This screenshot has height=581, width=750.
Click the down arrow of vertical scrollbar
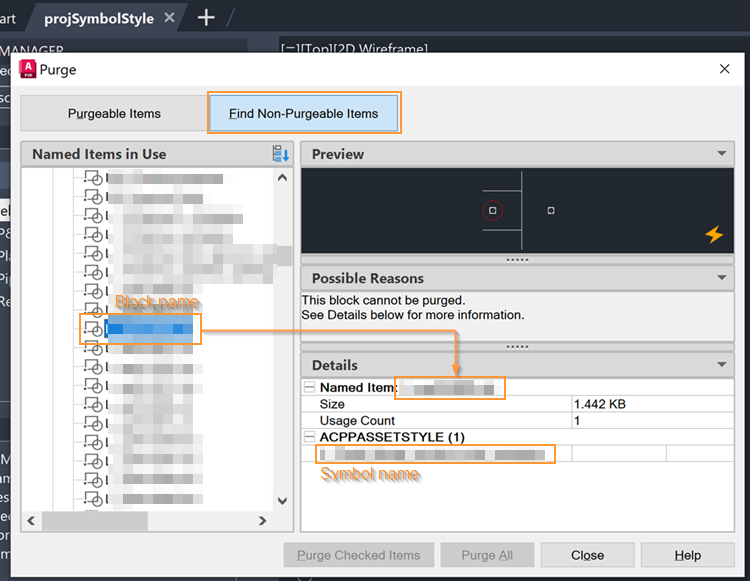[x=282, y=501]
